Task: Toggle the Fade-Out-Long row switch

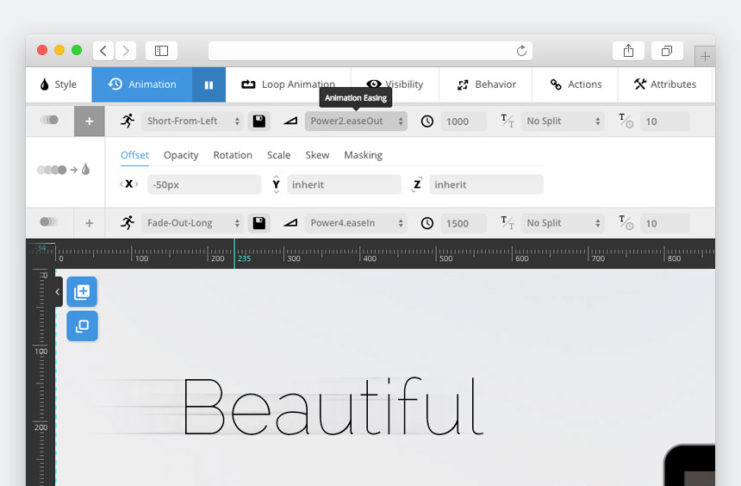Action: click(x=48, y=223)
